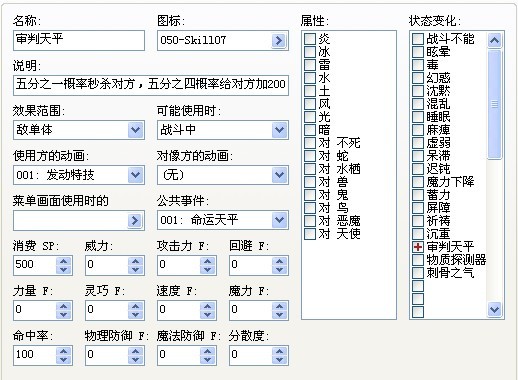Toggle the 光 attribute checkbox
The image size is (518, 380).
click(x=310, y=117)
